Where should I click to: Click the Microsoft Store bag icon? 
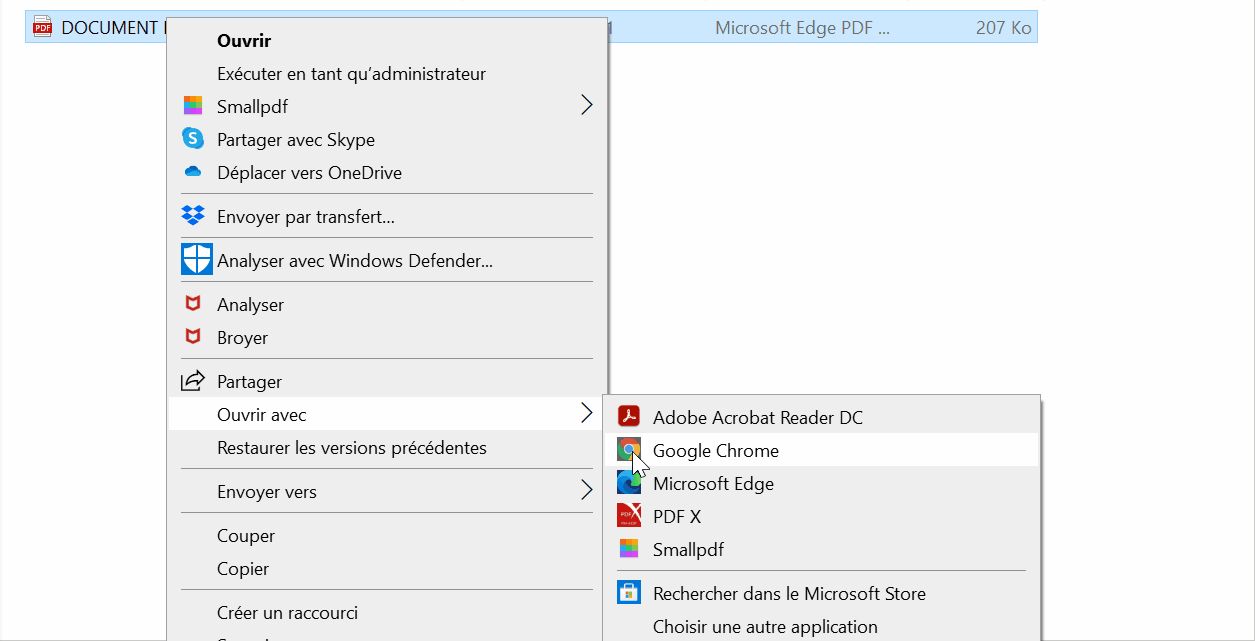tap(629, 593)
